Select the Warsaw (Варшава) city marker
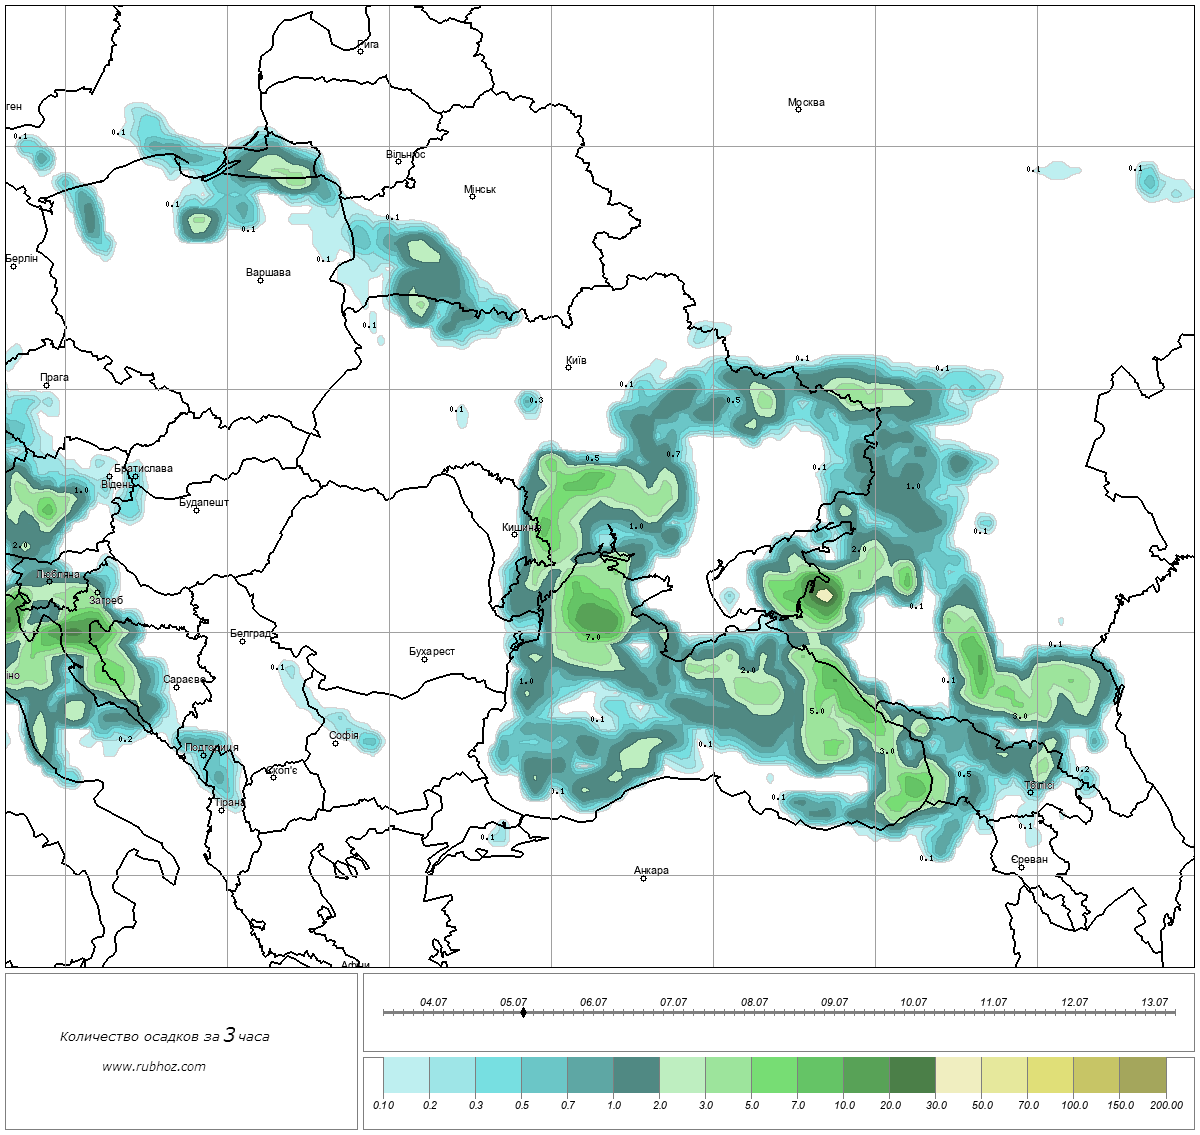The image size is (1200, 1135). [x=260, y=280]
